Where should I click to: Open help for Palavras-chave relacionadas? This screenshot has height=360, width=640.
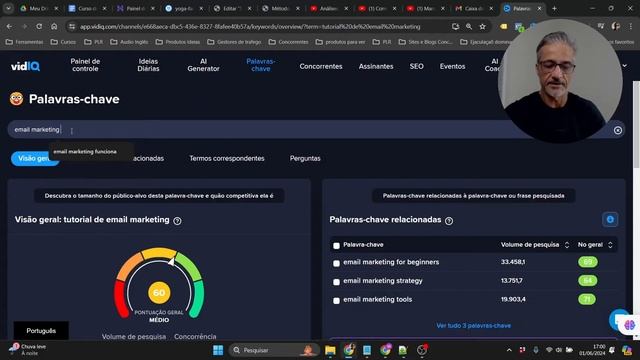click(449, 221)
